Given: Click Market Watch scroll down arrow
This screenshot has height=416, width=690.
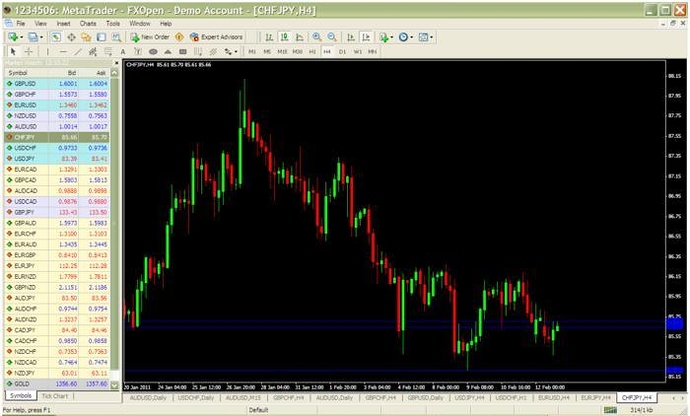Looking at the screenshot, I should click(x=115, y=385).
